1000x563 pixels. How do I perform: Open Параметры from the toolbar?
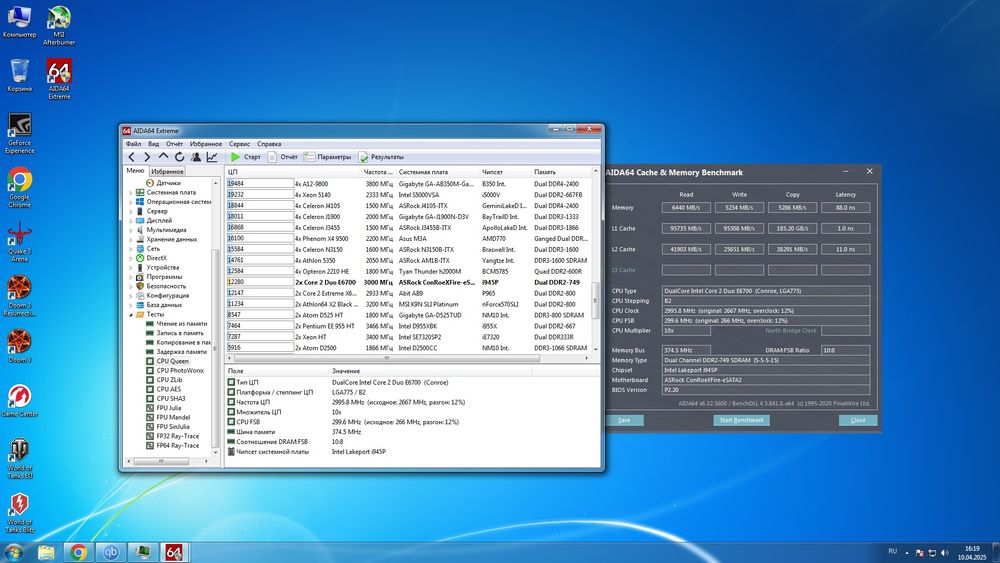(x=329, y=157)
